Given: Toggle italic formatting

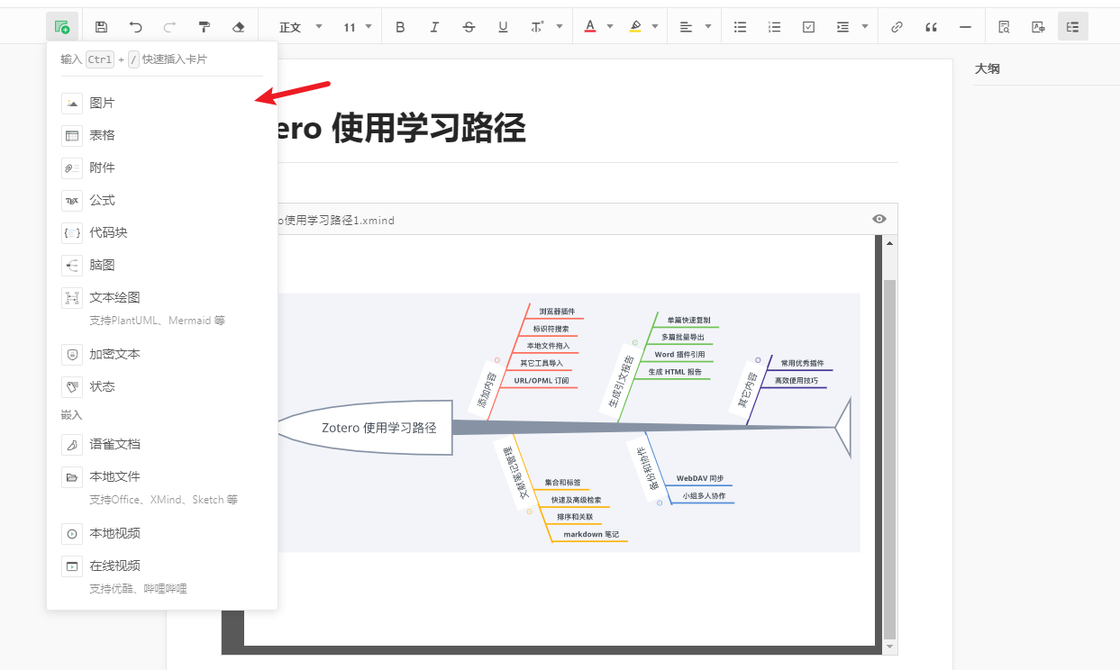Looking at the screenshot, I should coord(434,27).
